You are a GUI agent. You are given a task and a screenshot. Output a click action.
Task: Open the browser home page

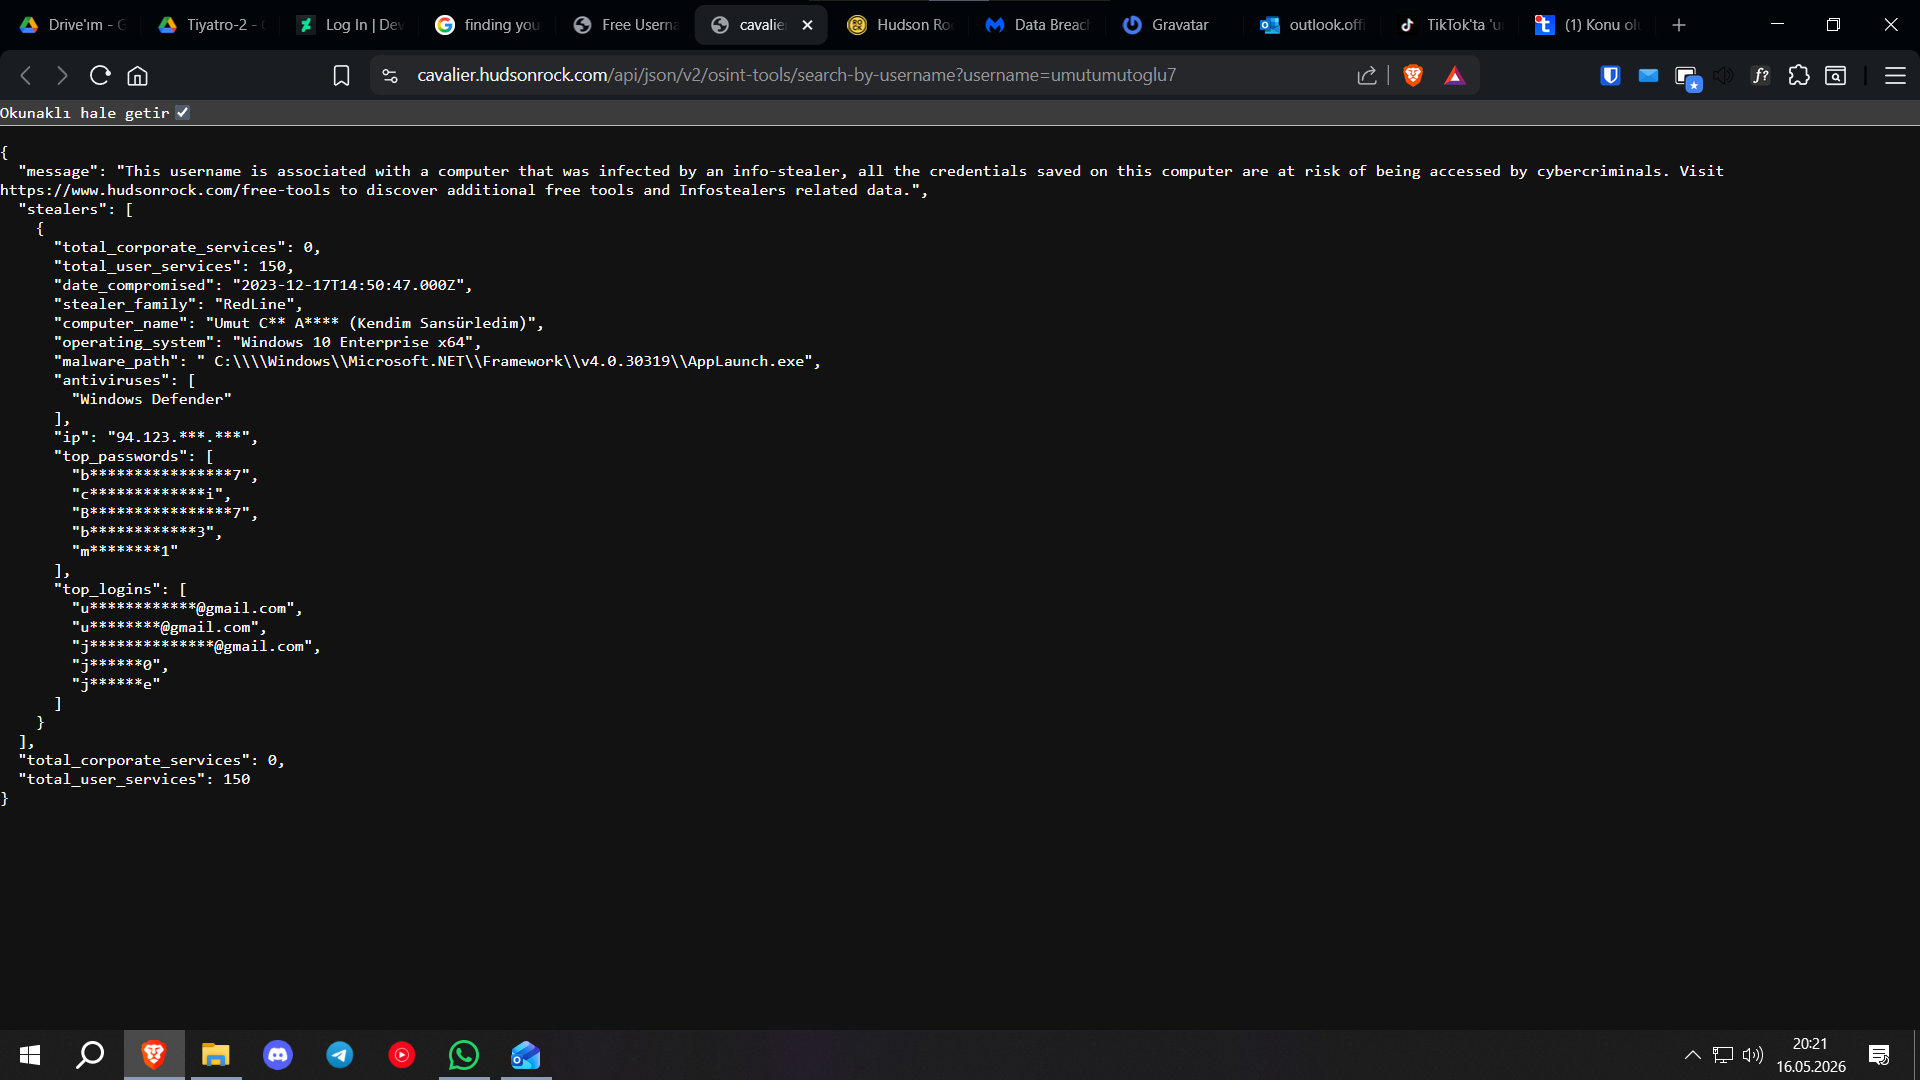138,75
